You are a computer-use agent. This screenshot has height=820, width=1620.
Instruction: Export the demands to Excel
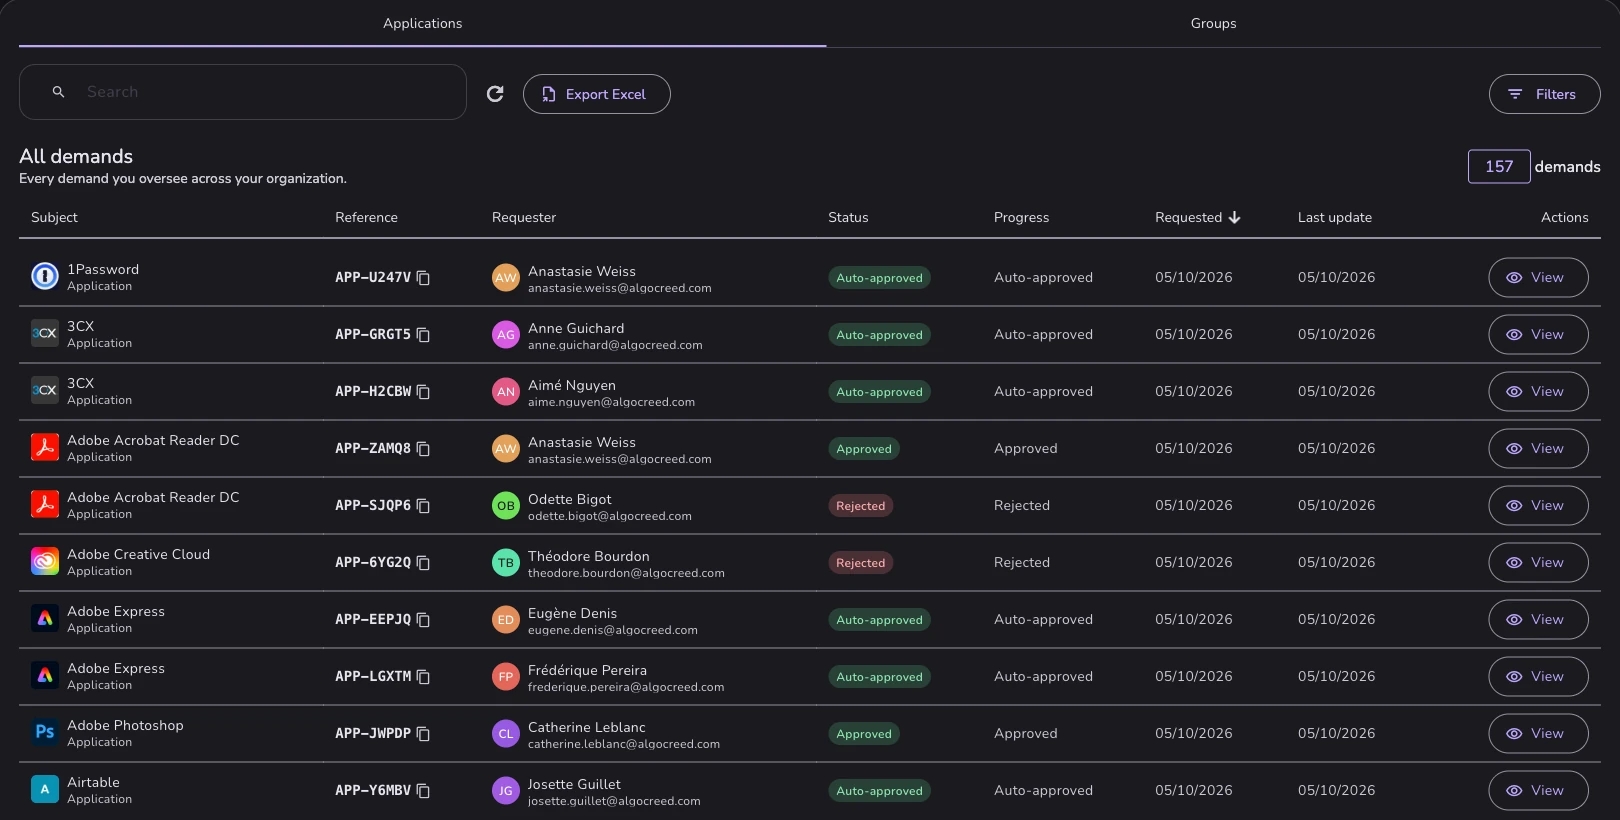pyautogui.click(x=596, y=94)
